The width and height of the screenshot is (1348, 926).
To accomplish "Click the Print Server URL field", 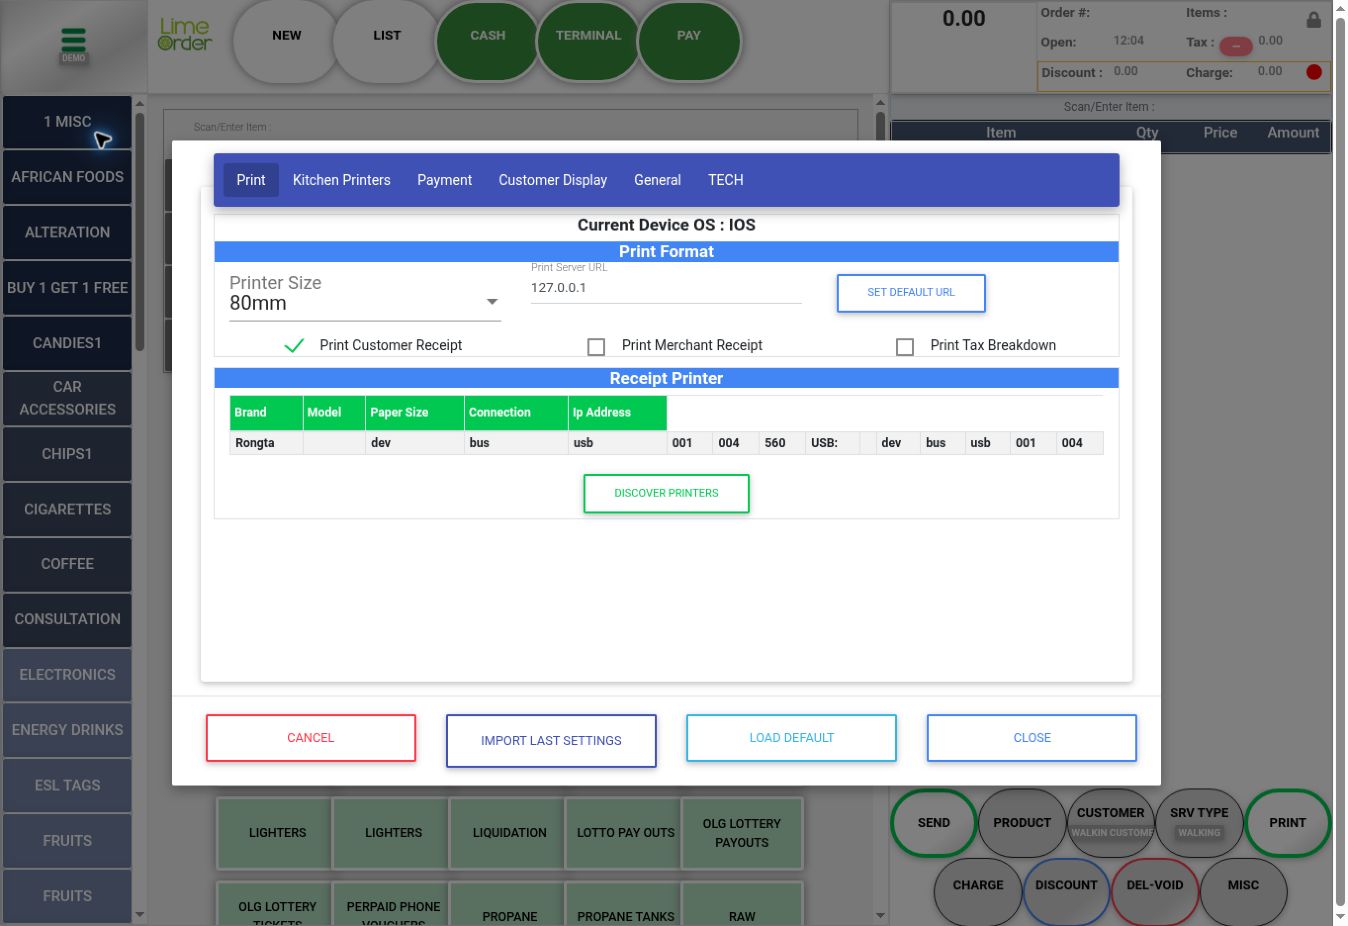I will pyautogui.click(x=666, y=288).
